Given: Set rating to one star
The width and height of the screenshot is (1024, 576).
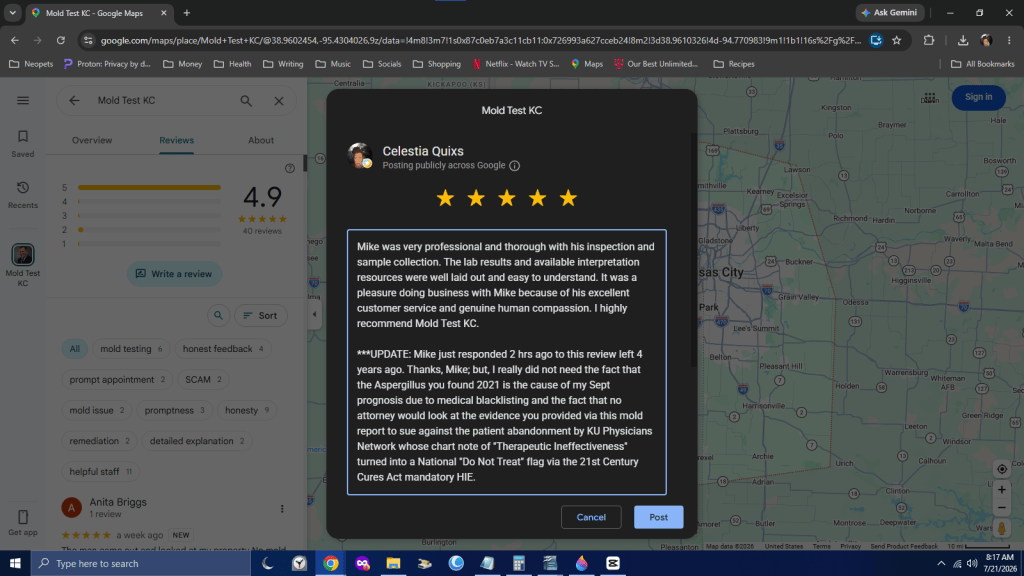Looking at the screenshot, I should pyautogui.click(x=445, y=198).
